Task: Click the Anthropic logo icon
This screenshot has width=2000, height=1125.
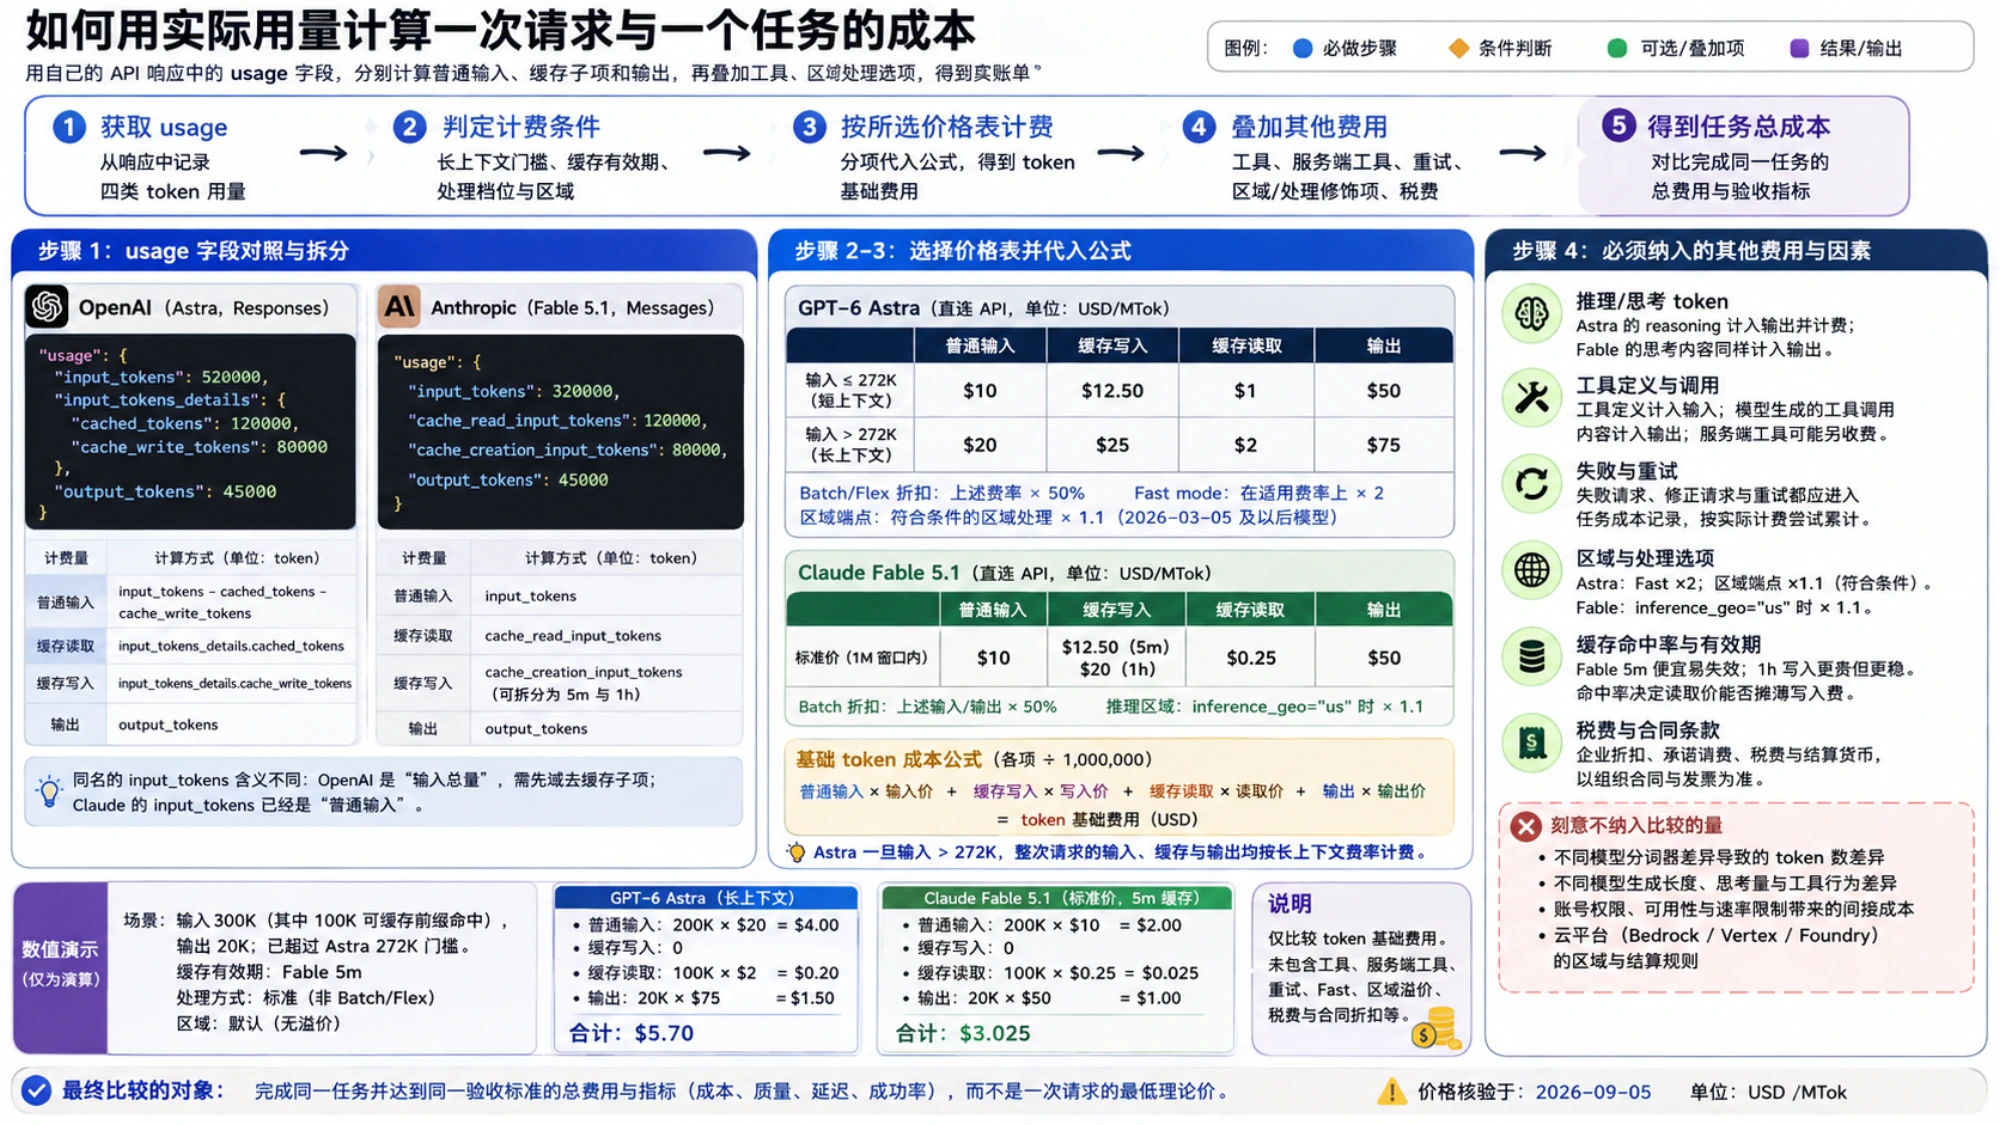Action: coord(399,307)
